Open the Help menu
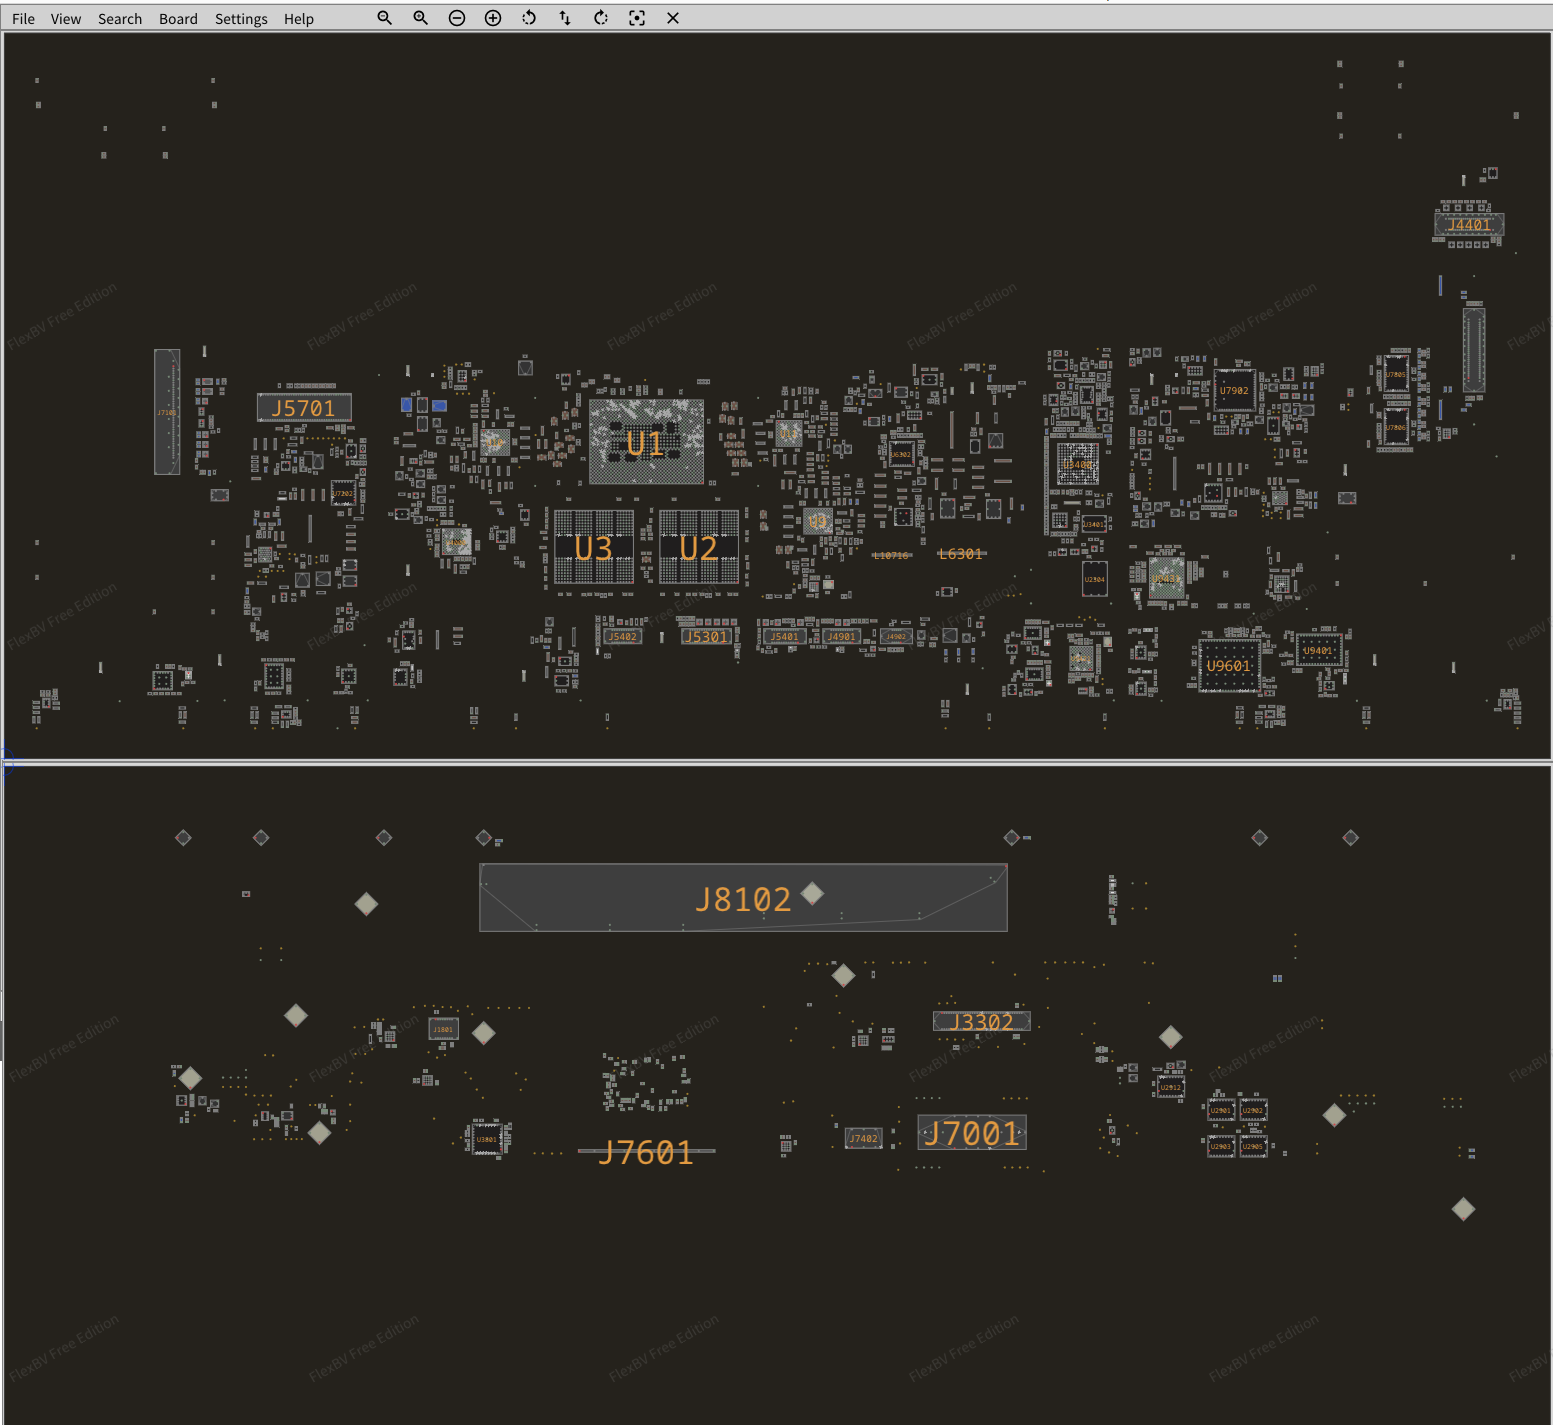Screen dimensions: 1553x1425 tap(298, 19)
